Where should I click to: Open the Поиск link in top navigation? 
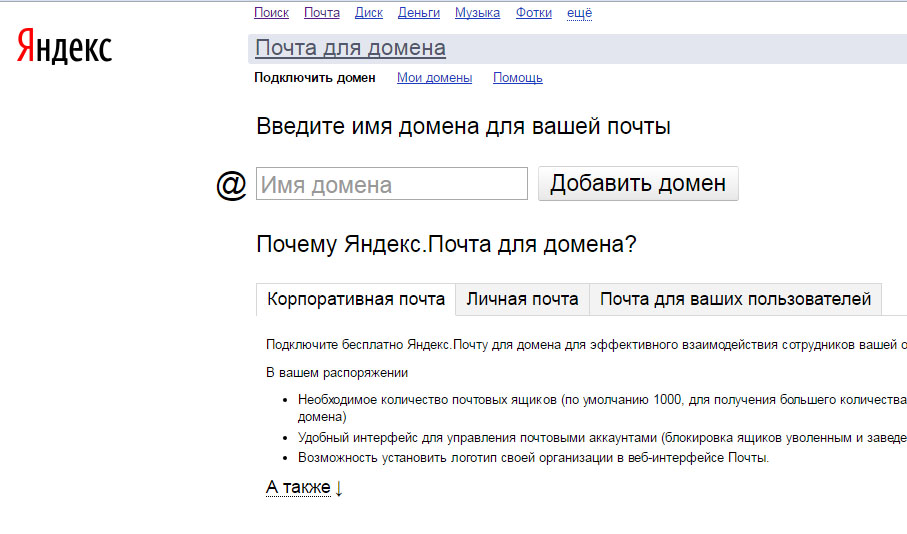[x=271, y=12]
